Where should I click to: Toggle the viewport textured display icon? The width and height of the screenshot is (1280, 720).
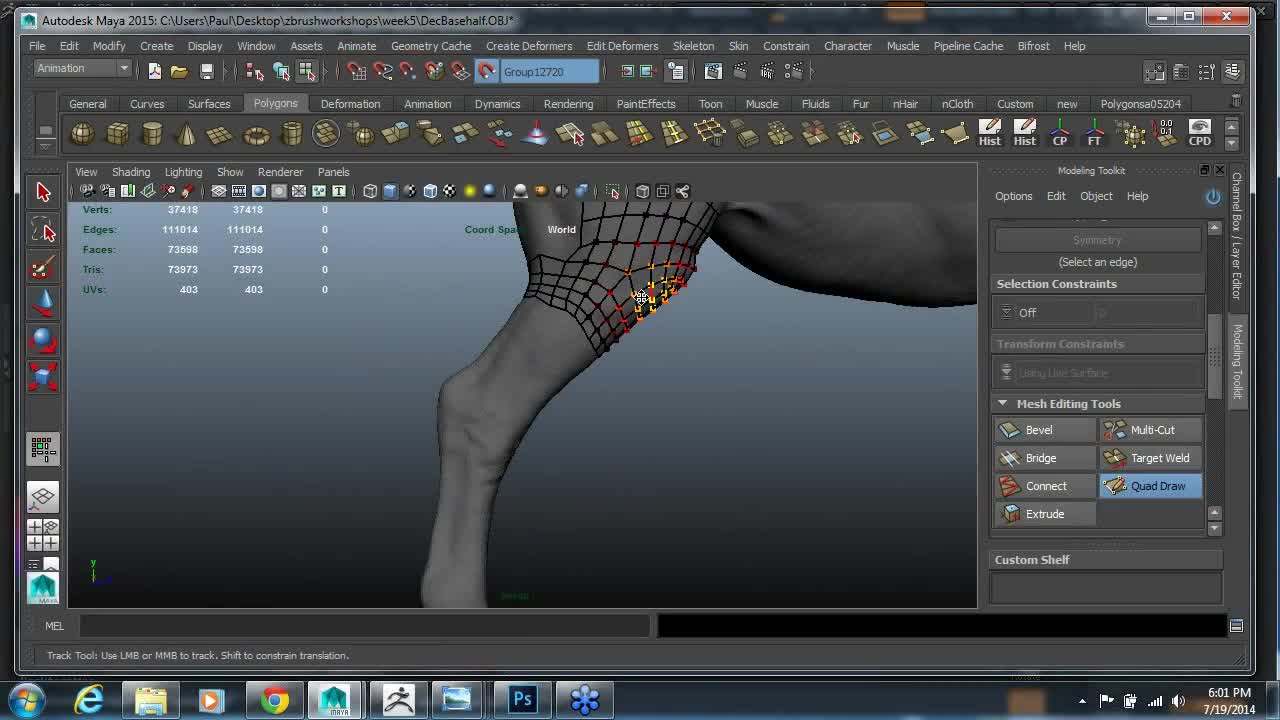(x=450, y=191)
